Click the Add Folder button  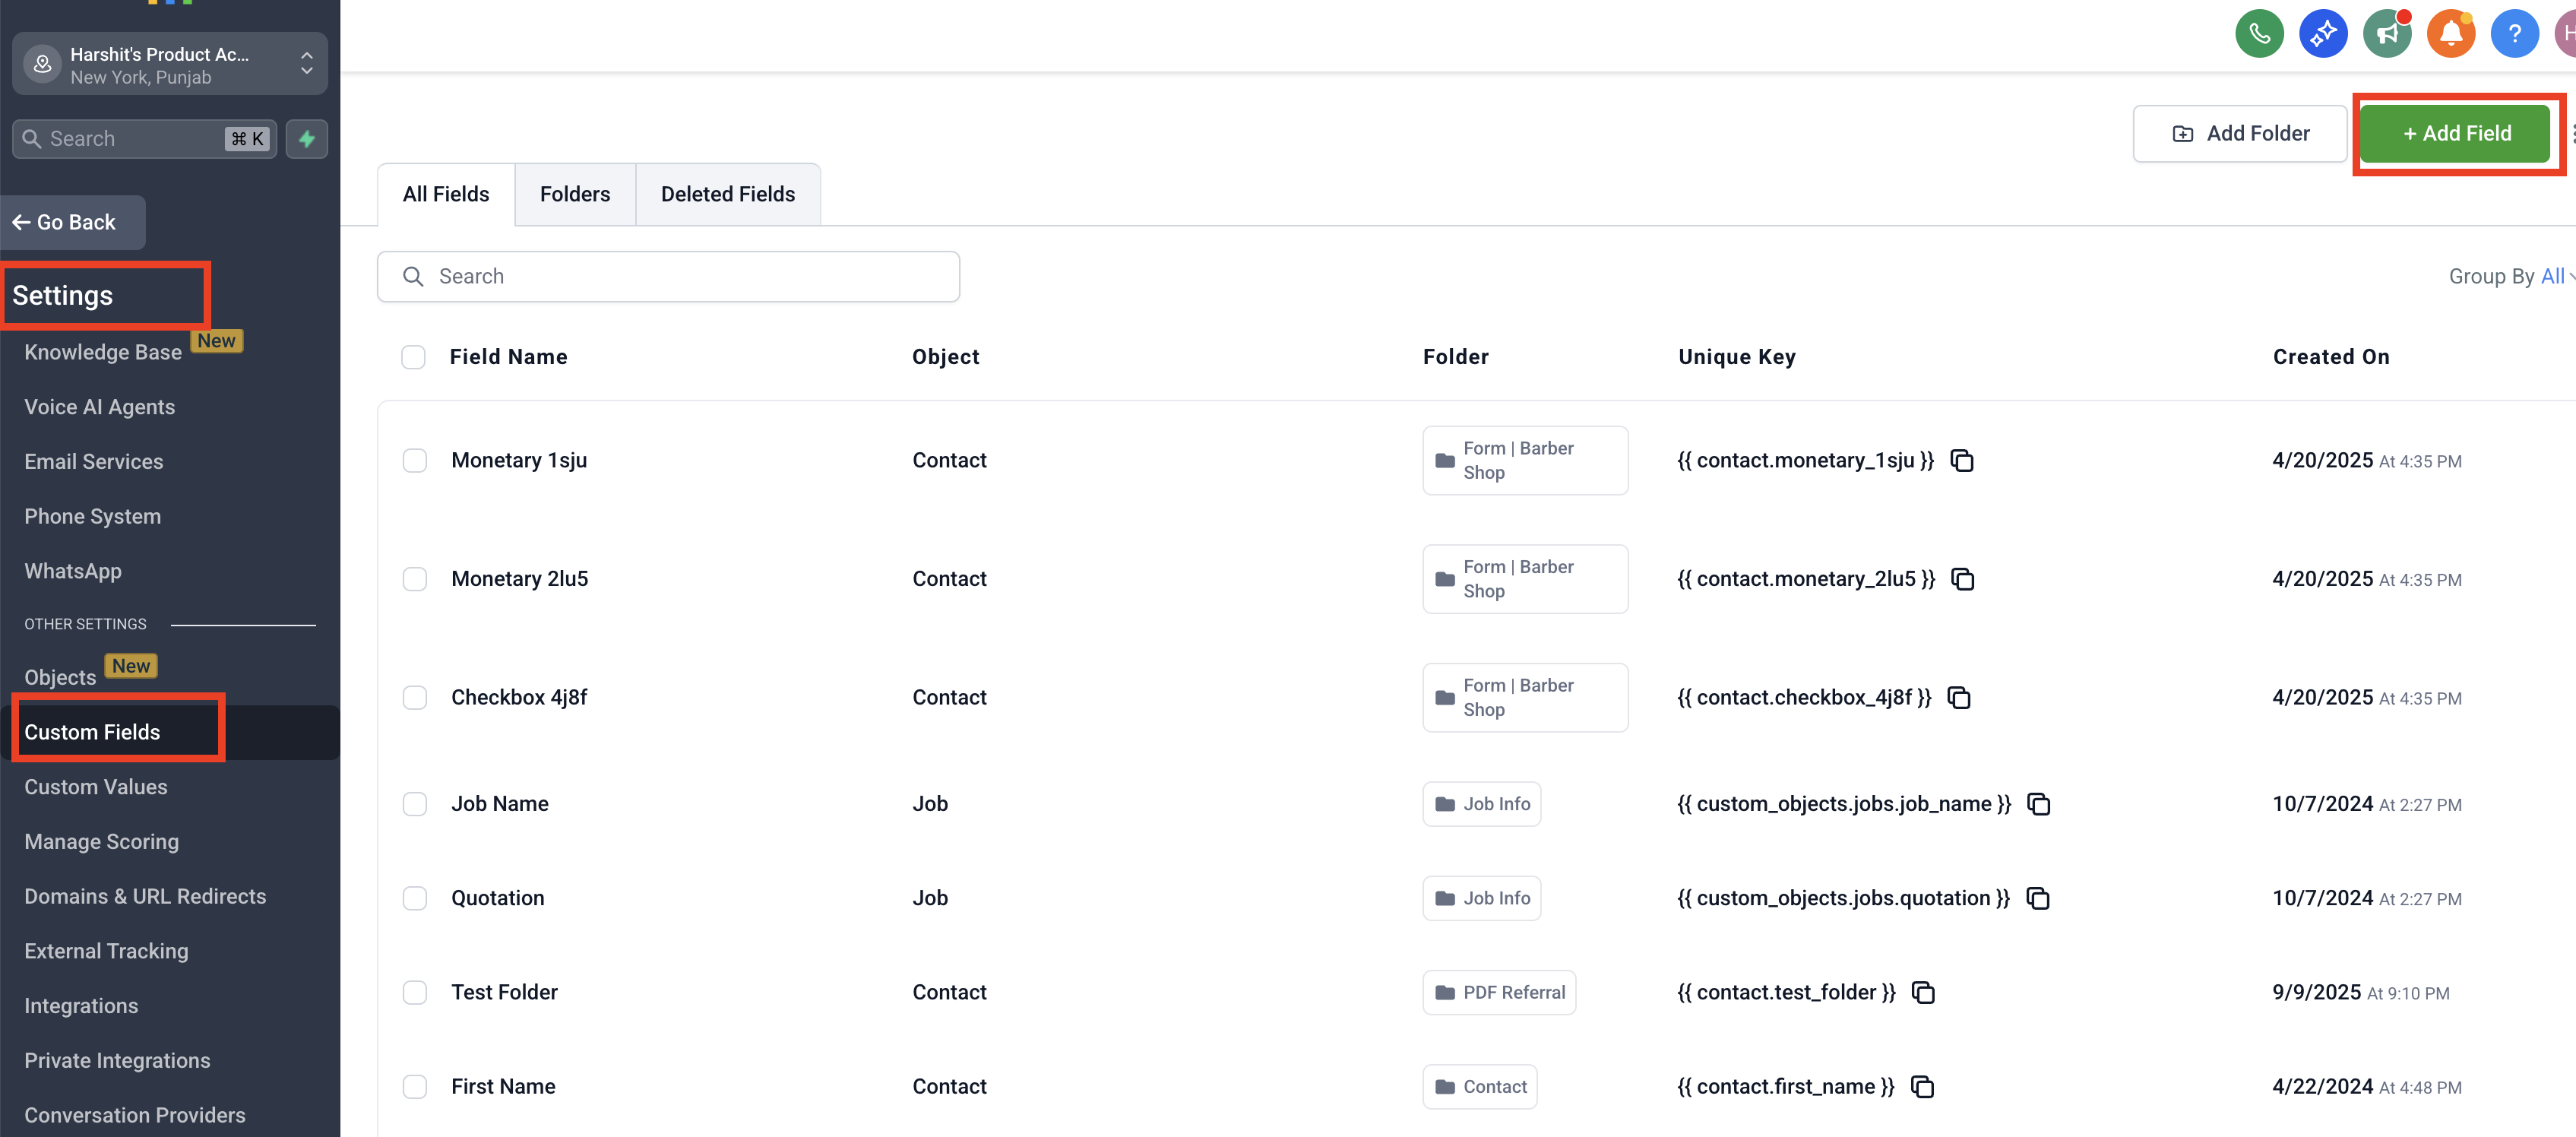pos(2239,133)
